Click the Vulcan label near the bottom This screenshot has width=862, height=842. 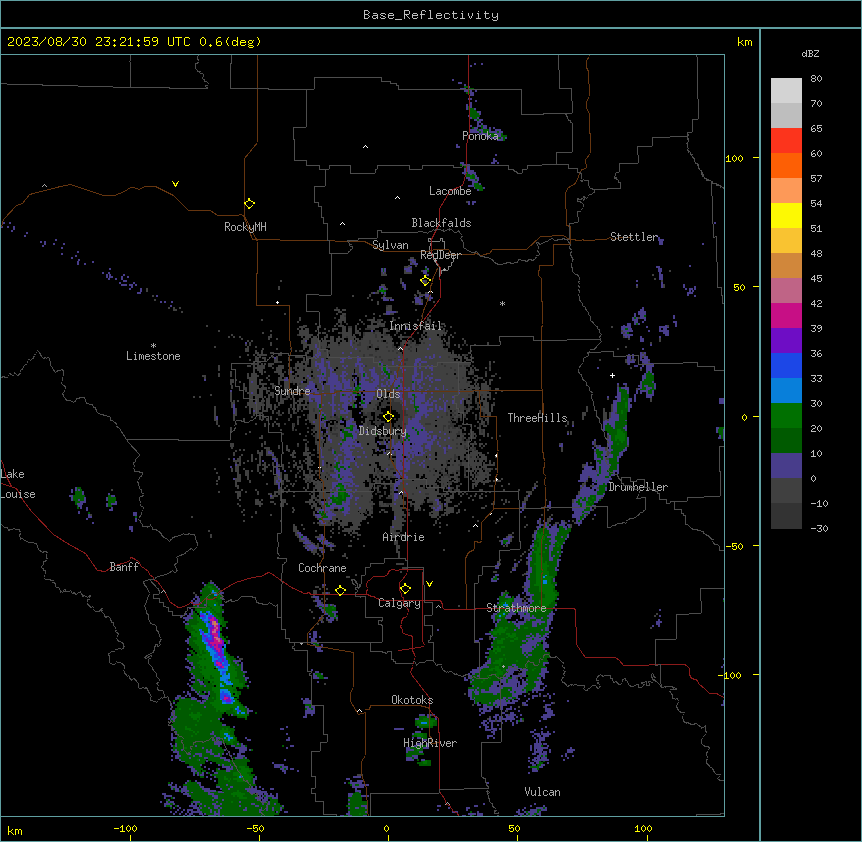pyautogui.click(x=543, y=792)
